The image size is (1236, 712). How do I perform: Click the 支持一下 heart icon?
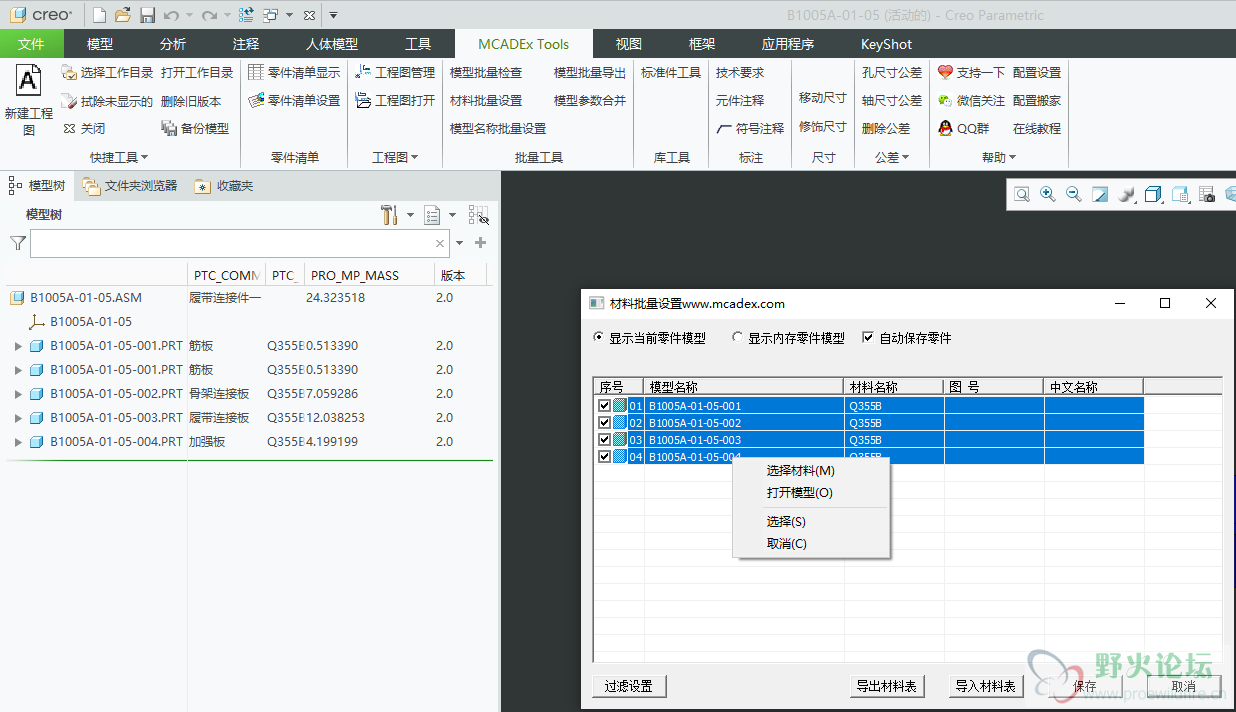click(x=945, y=72)
